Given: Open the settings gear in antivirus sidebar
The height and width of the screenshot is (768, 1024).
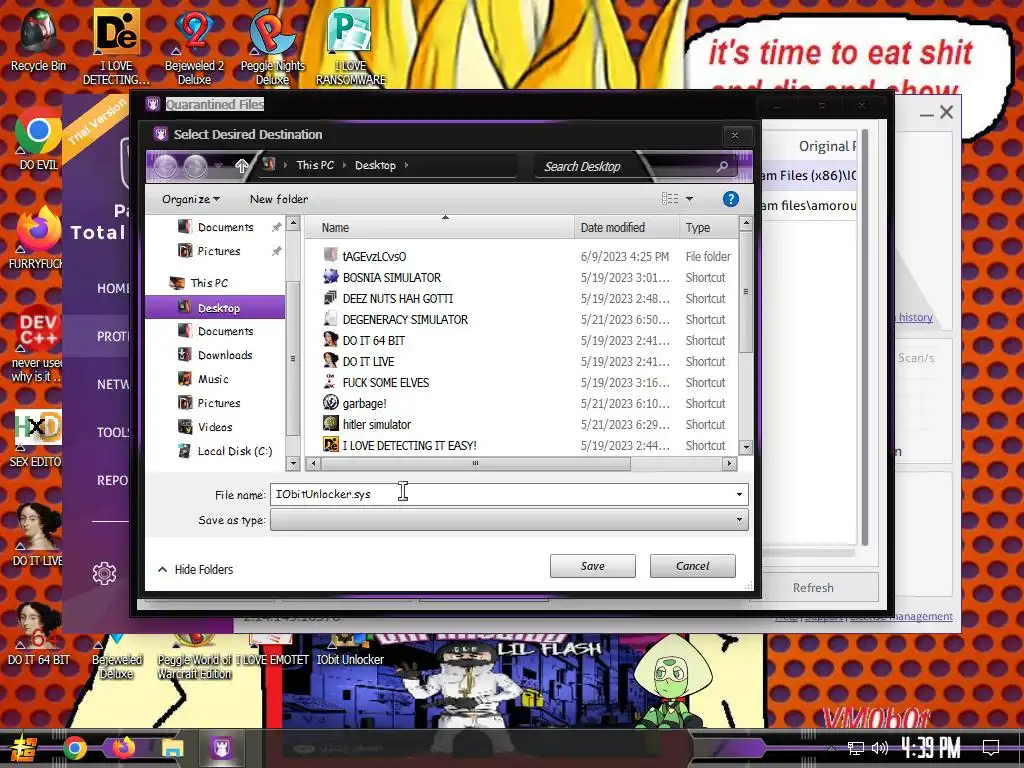Looking at the screenshot, I should (x=104, y=573).
